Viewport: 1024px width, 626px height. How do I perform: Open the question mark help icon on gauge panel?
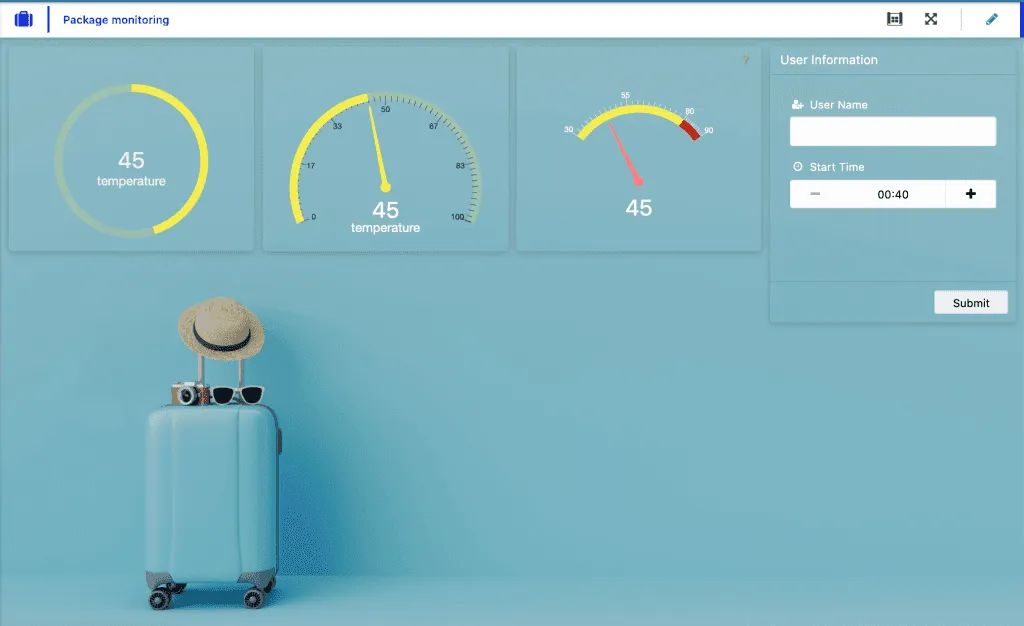[745, 59]
